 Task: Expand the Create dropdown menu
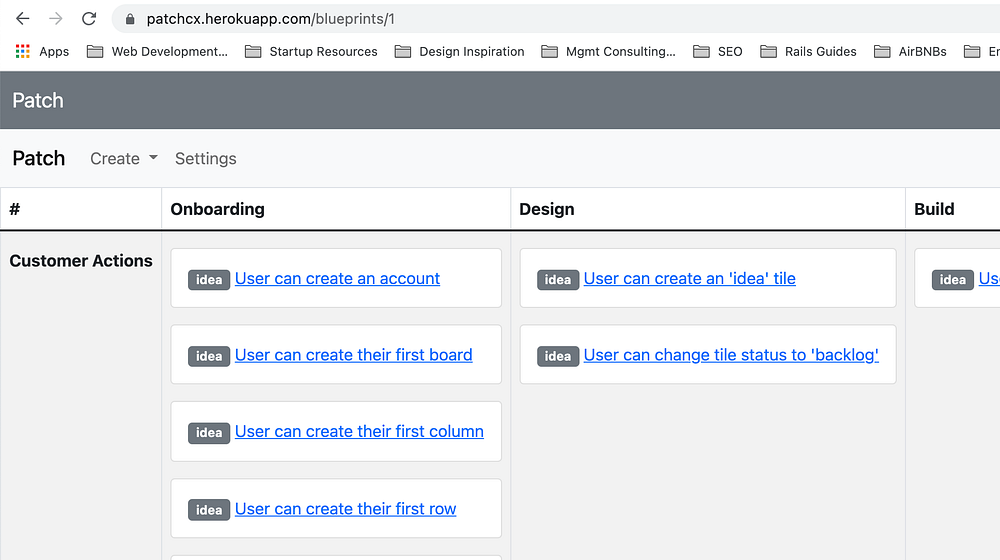click(124, 158)
